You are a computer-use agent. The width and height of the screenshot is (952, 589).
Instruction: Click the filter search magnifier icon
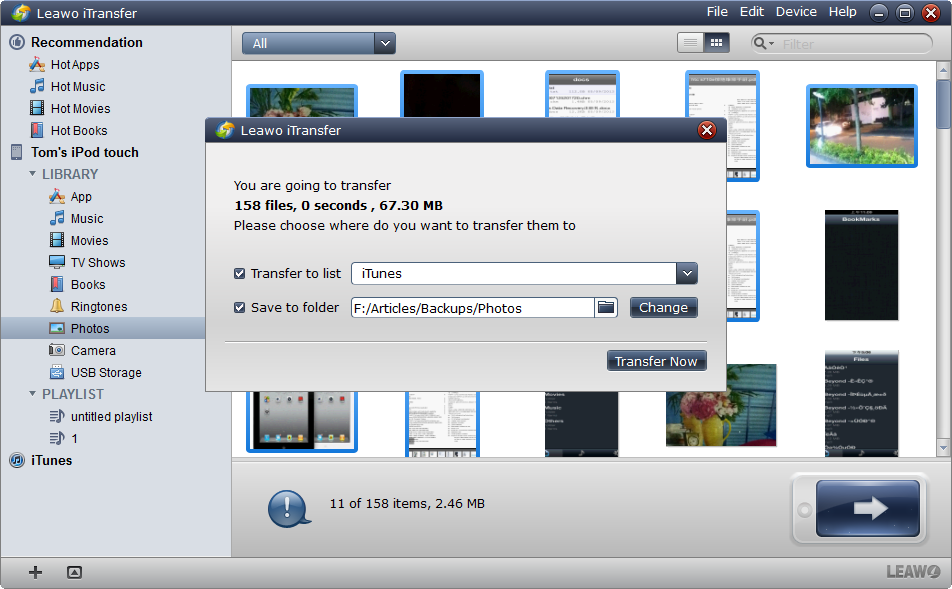[760, 43]
